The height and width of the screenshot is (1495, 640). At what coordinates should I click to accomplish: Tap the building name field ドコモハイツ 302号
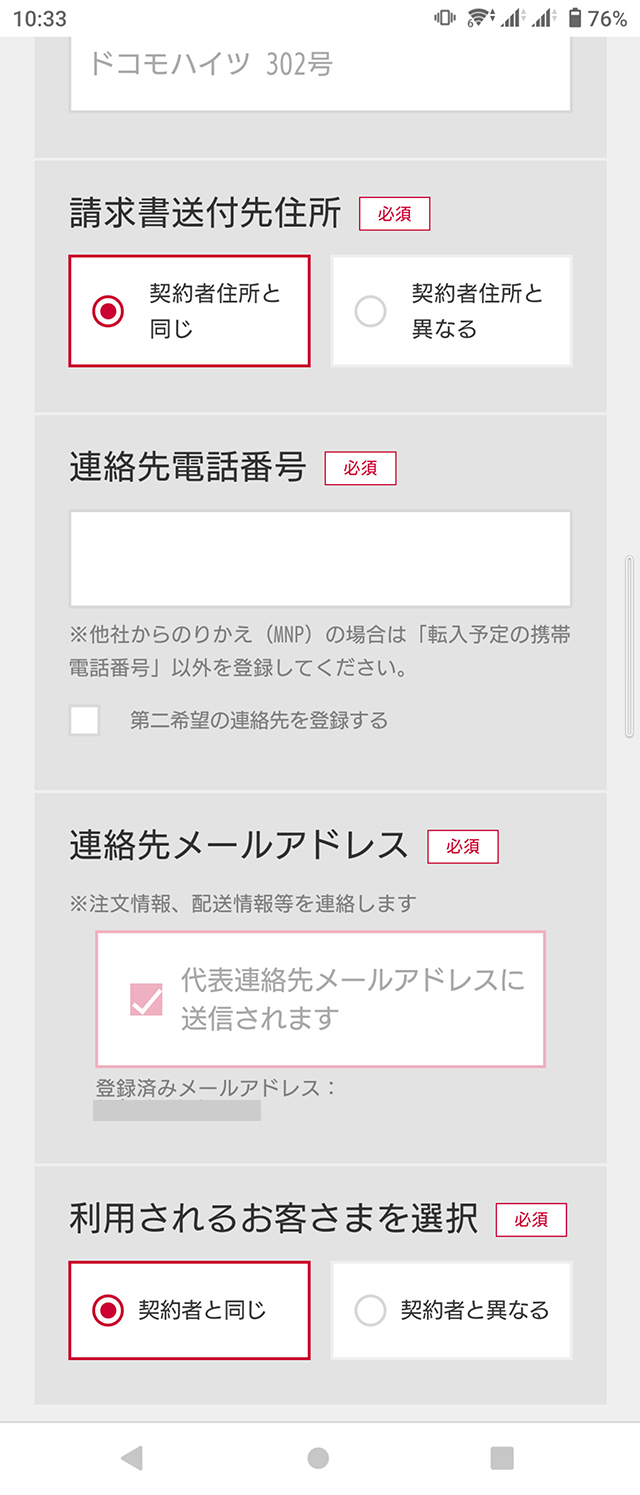[x=320, y=70]
